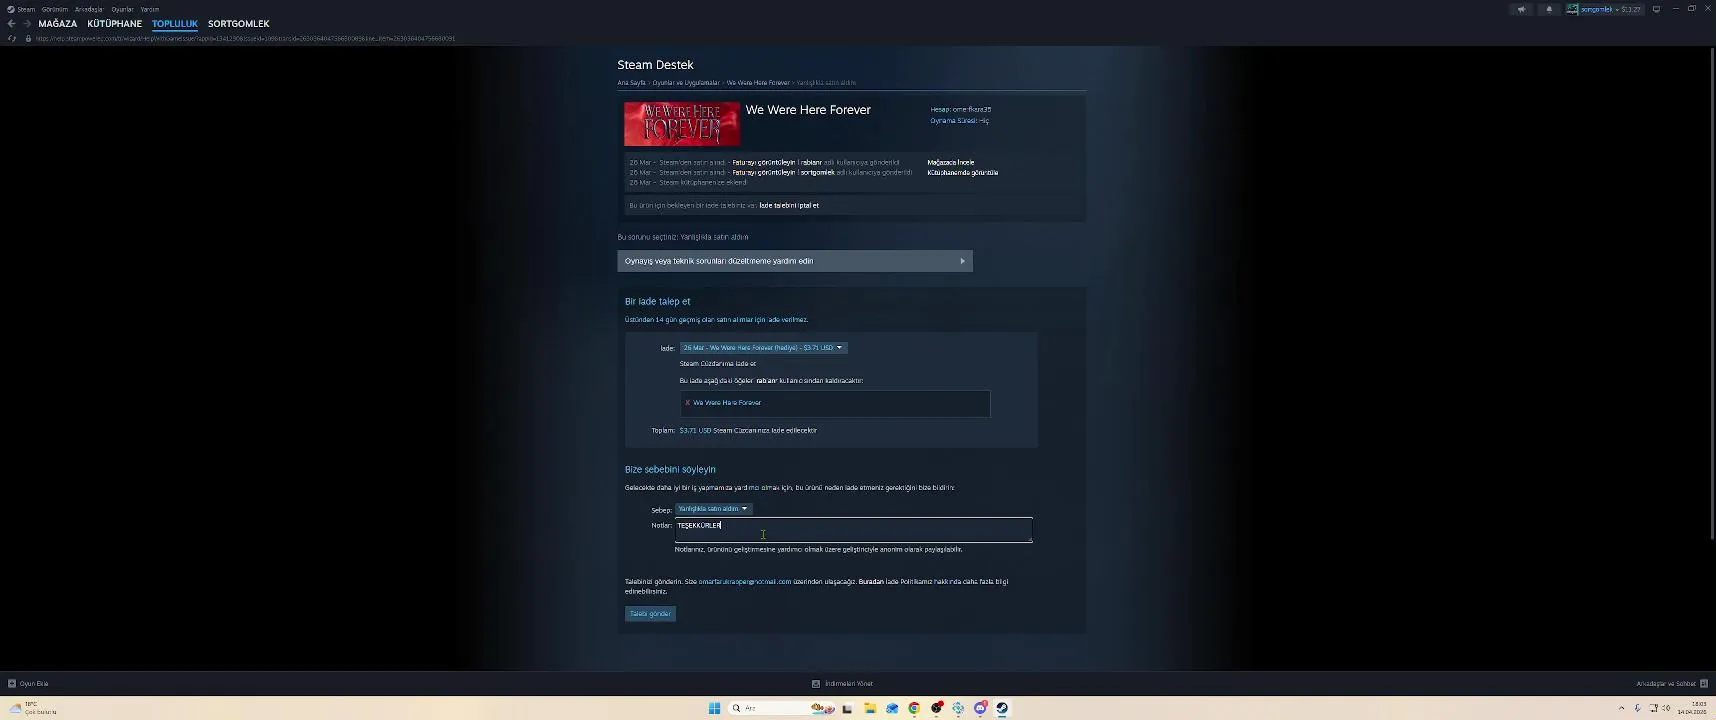Open the Windows Start button

point(714,708)
